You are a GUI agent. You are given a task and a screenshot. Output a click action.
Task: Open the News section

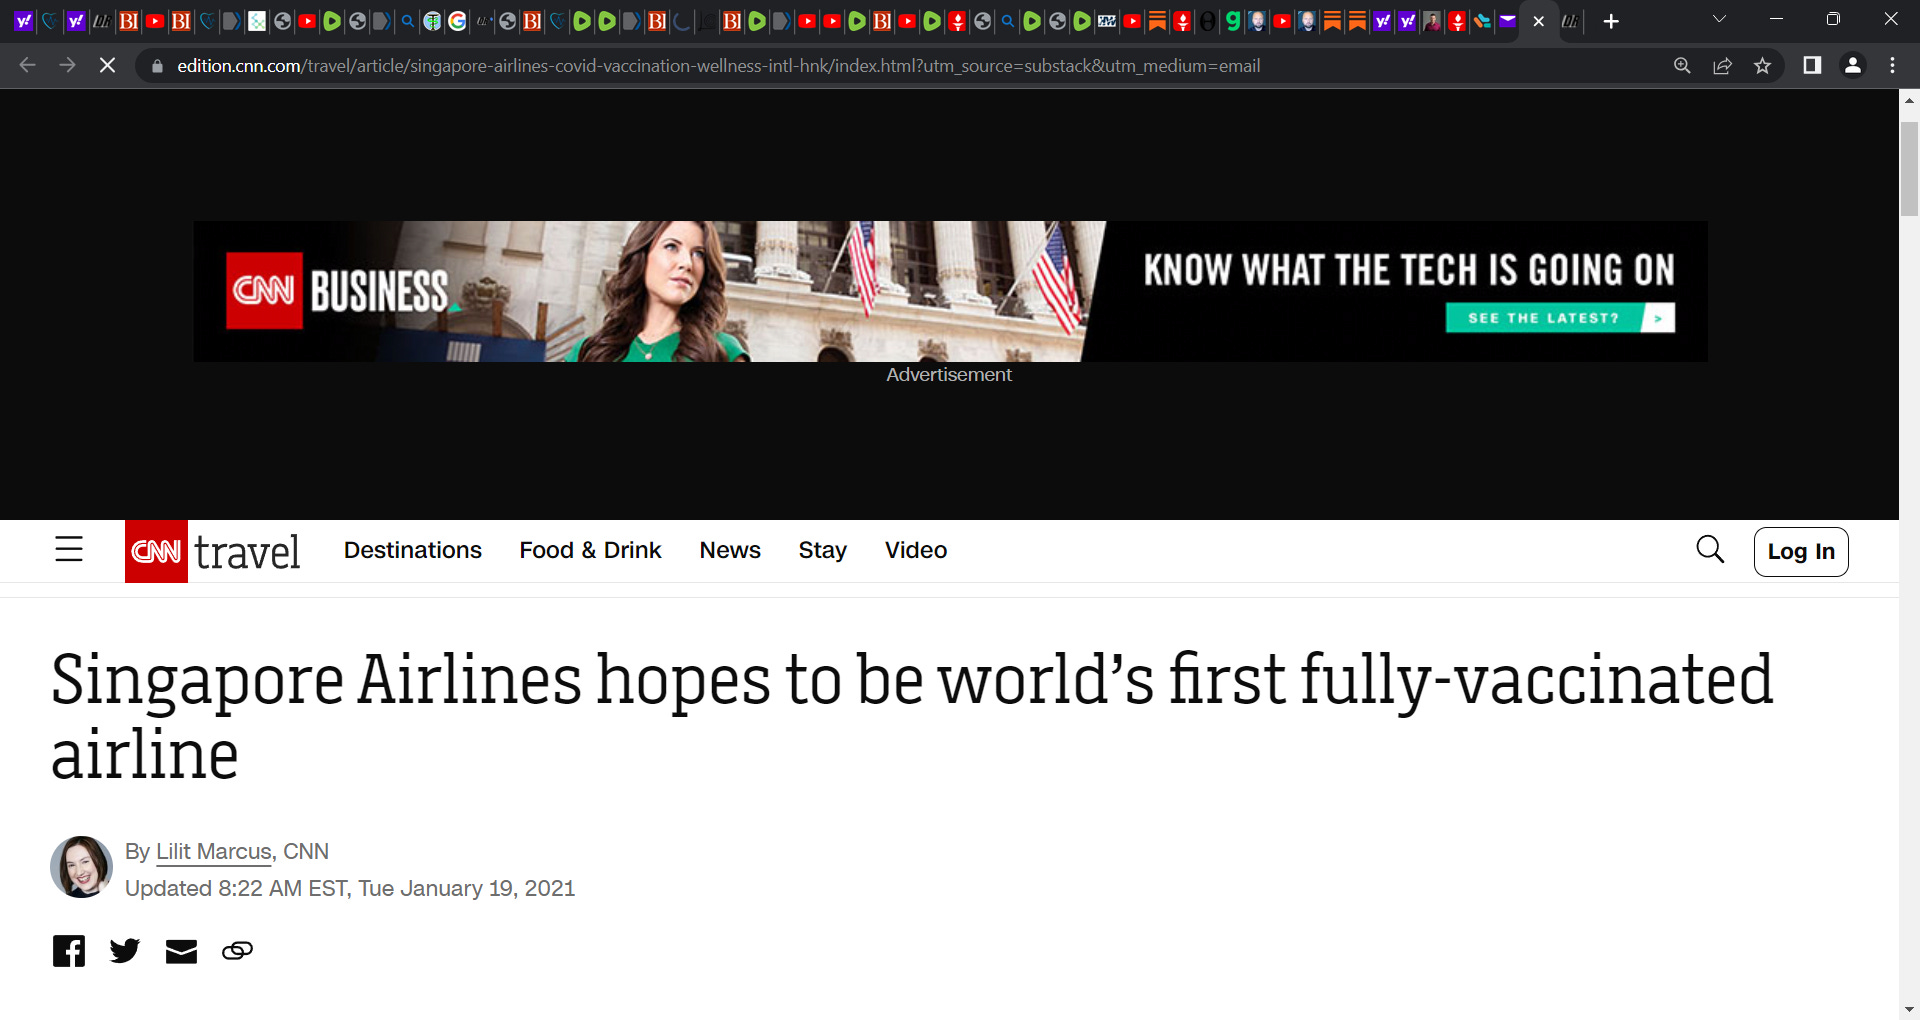tap(730, 550)
